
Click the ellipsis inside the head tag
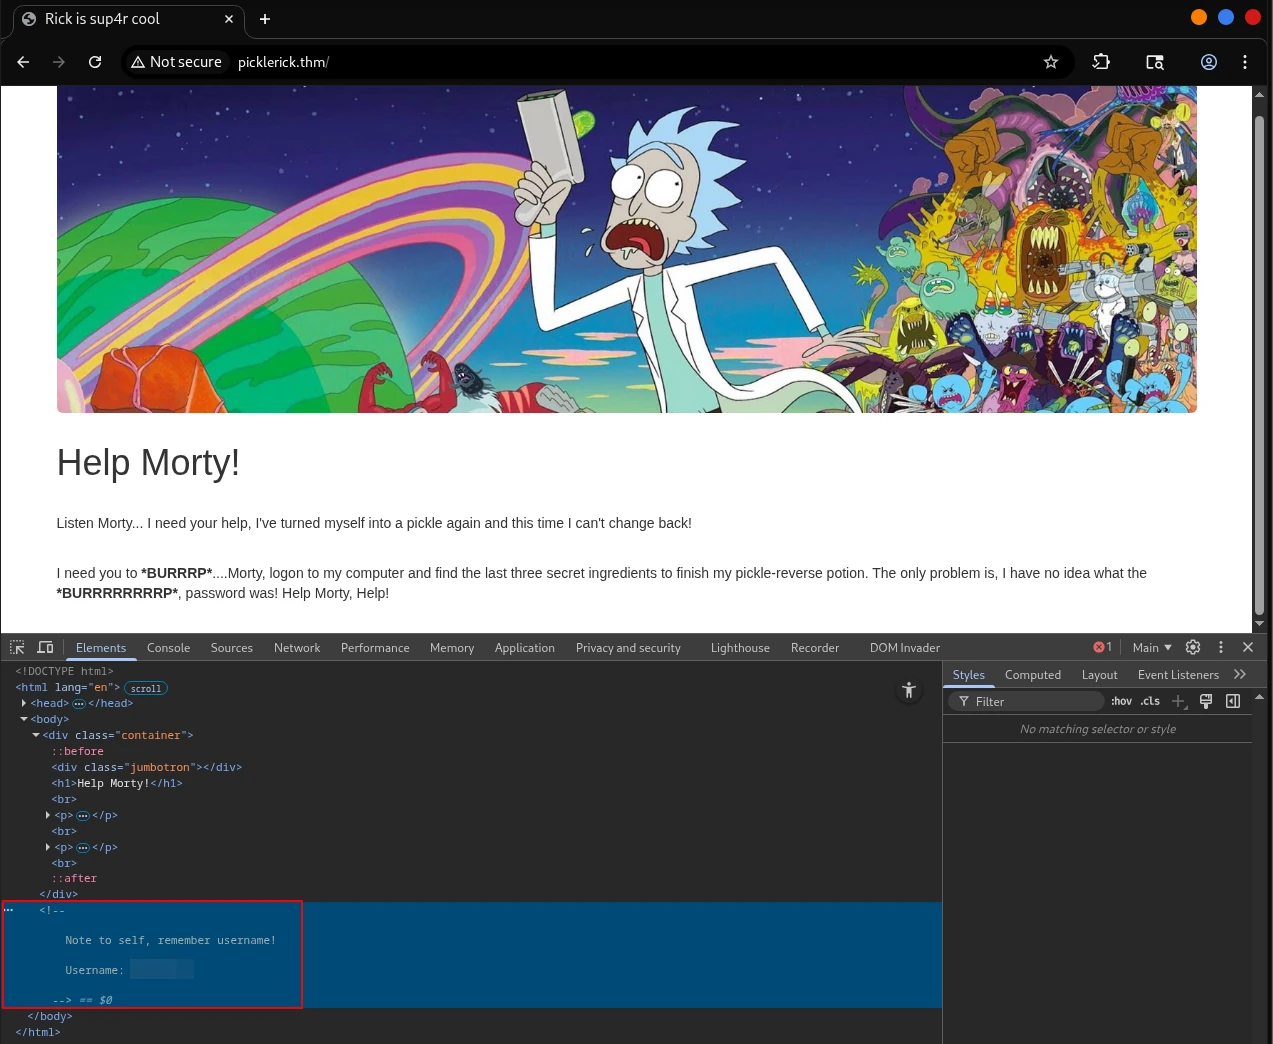pos(79,704)
